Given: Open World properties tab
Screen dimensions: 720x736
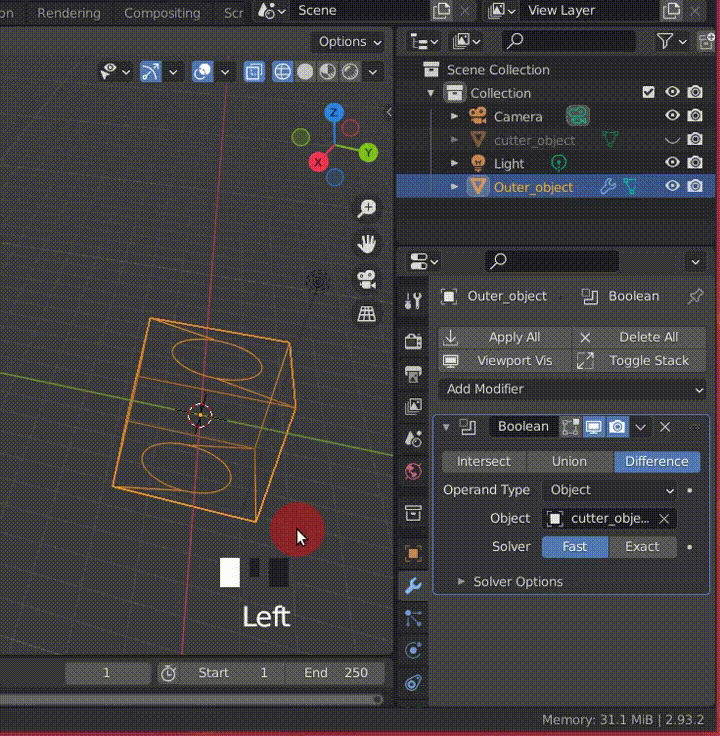Looking at the screenshot, I should click(413, 472).
